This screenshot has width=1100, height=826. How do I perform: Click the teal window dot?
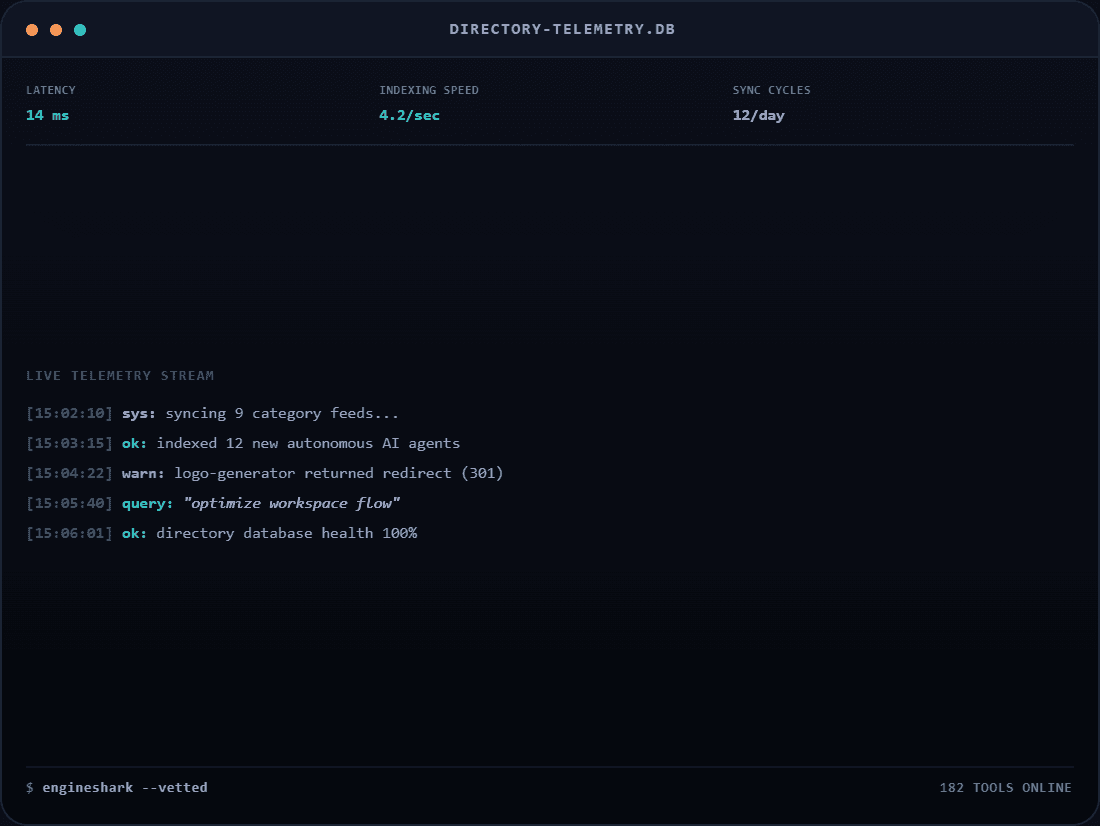pos(80,29)
